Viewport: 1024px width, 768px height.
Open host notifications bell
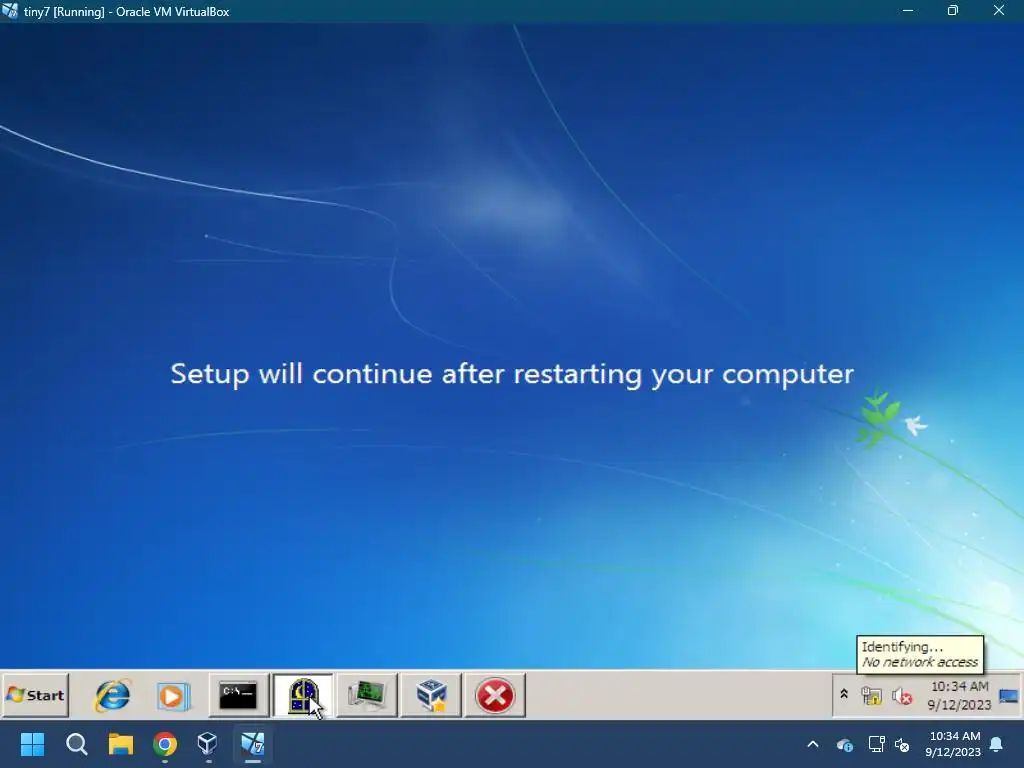coord(997,744)
